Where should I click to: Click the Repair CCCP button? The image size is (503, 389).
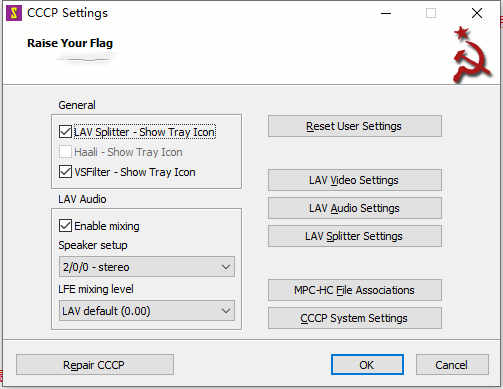tap(95, 365)
